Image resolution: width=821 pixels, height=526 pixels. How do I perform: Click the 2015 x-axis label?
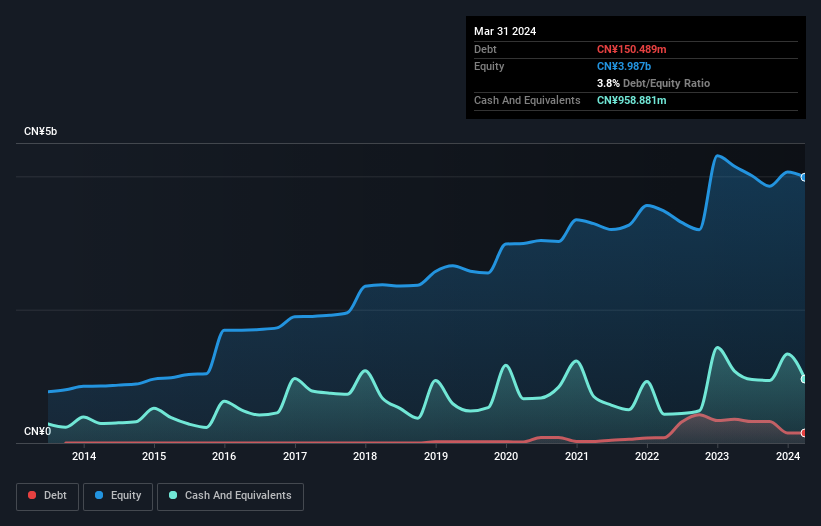[x=154, y=456]
